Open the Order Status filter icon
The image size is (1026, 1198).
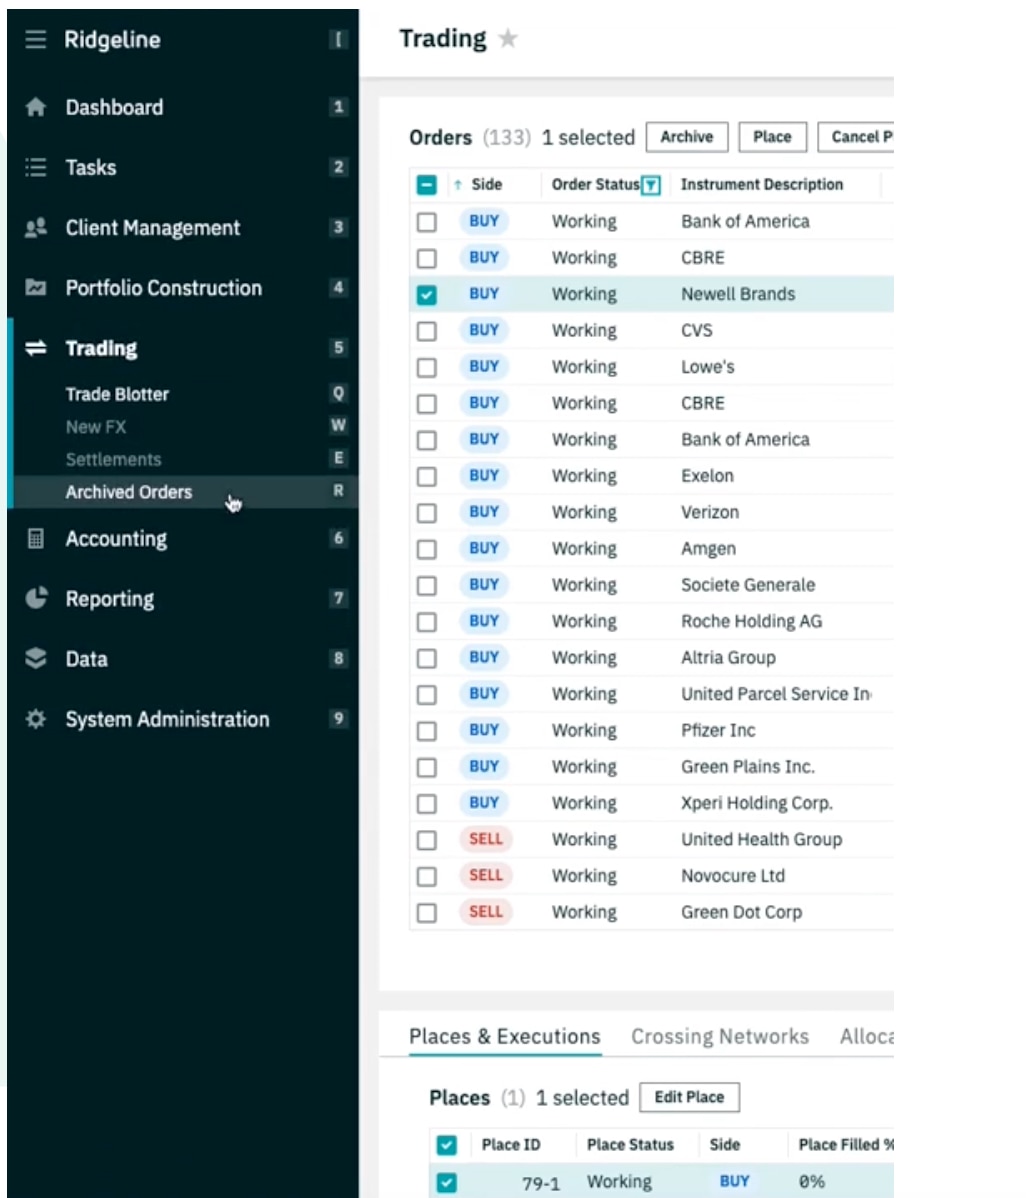point(651,185)
